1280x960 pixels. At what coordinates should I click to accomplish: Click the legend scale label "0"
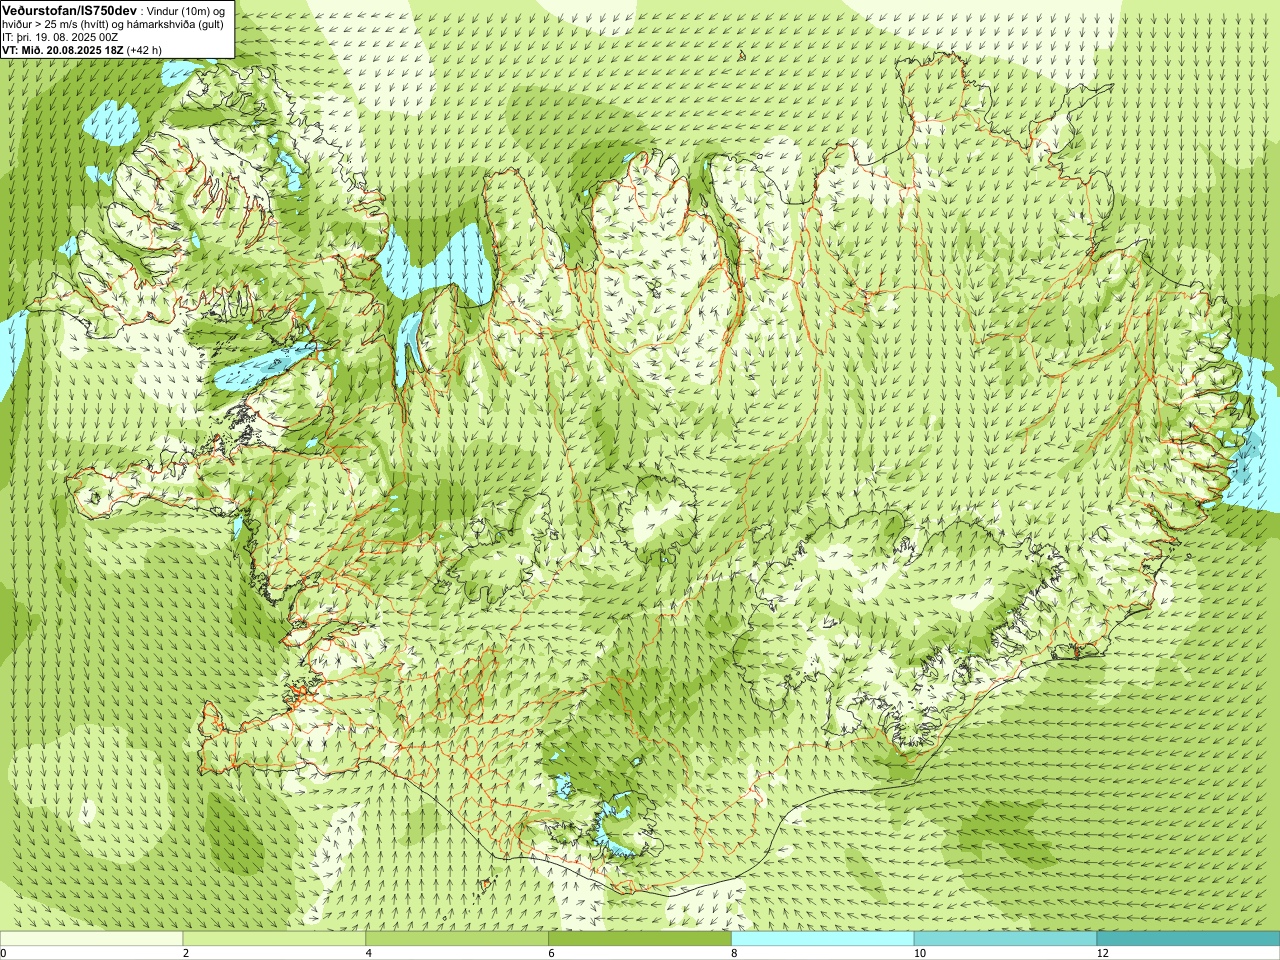3,953
